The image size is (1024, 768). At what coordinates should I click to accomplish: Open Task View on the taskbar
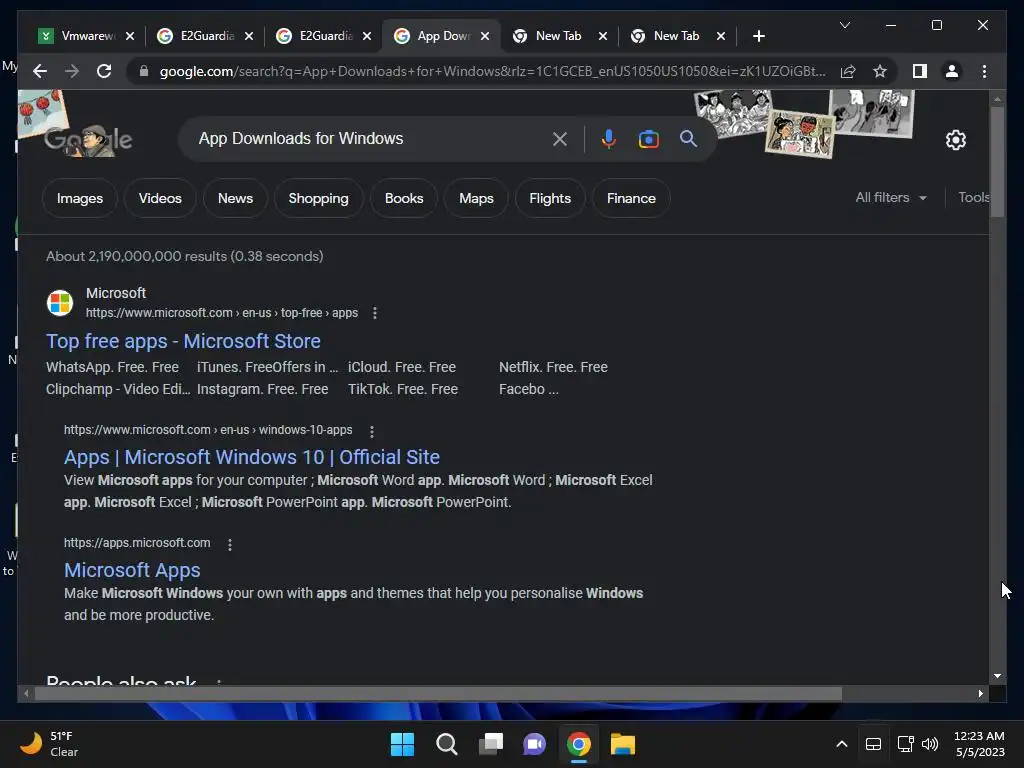coord(490,744)
